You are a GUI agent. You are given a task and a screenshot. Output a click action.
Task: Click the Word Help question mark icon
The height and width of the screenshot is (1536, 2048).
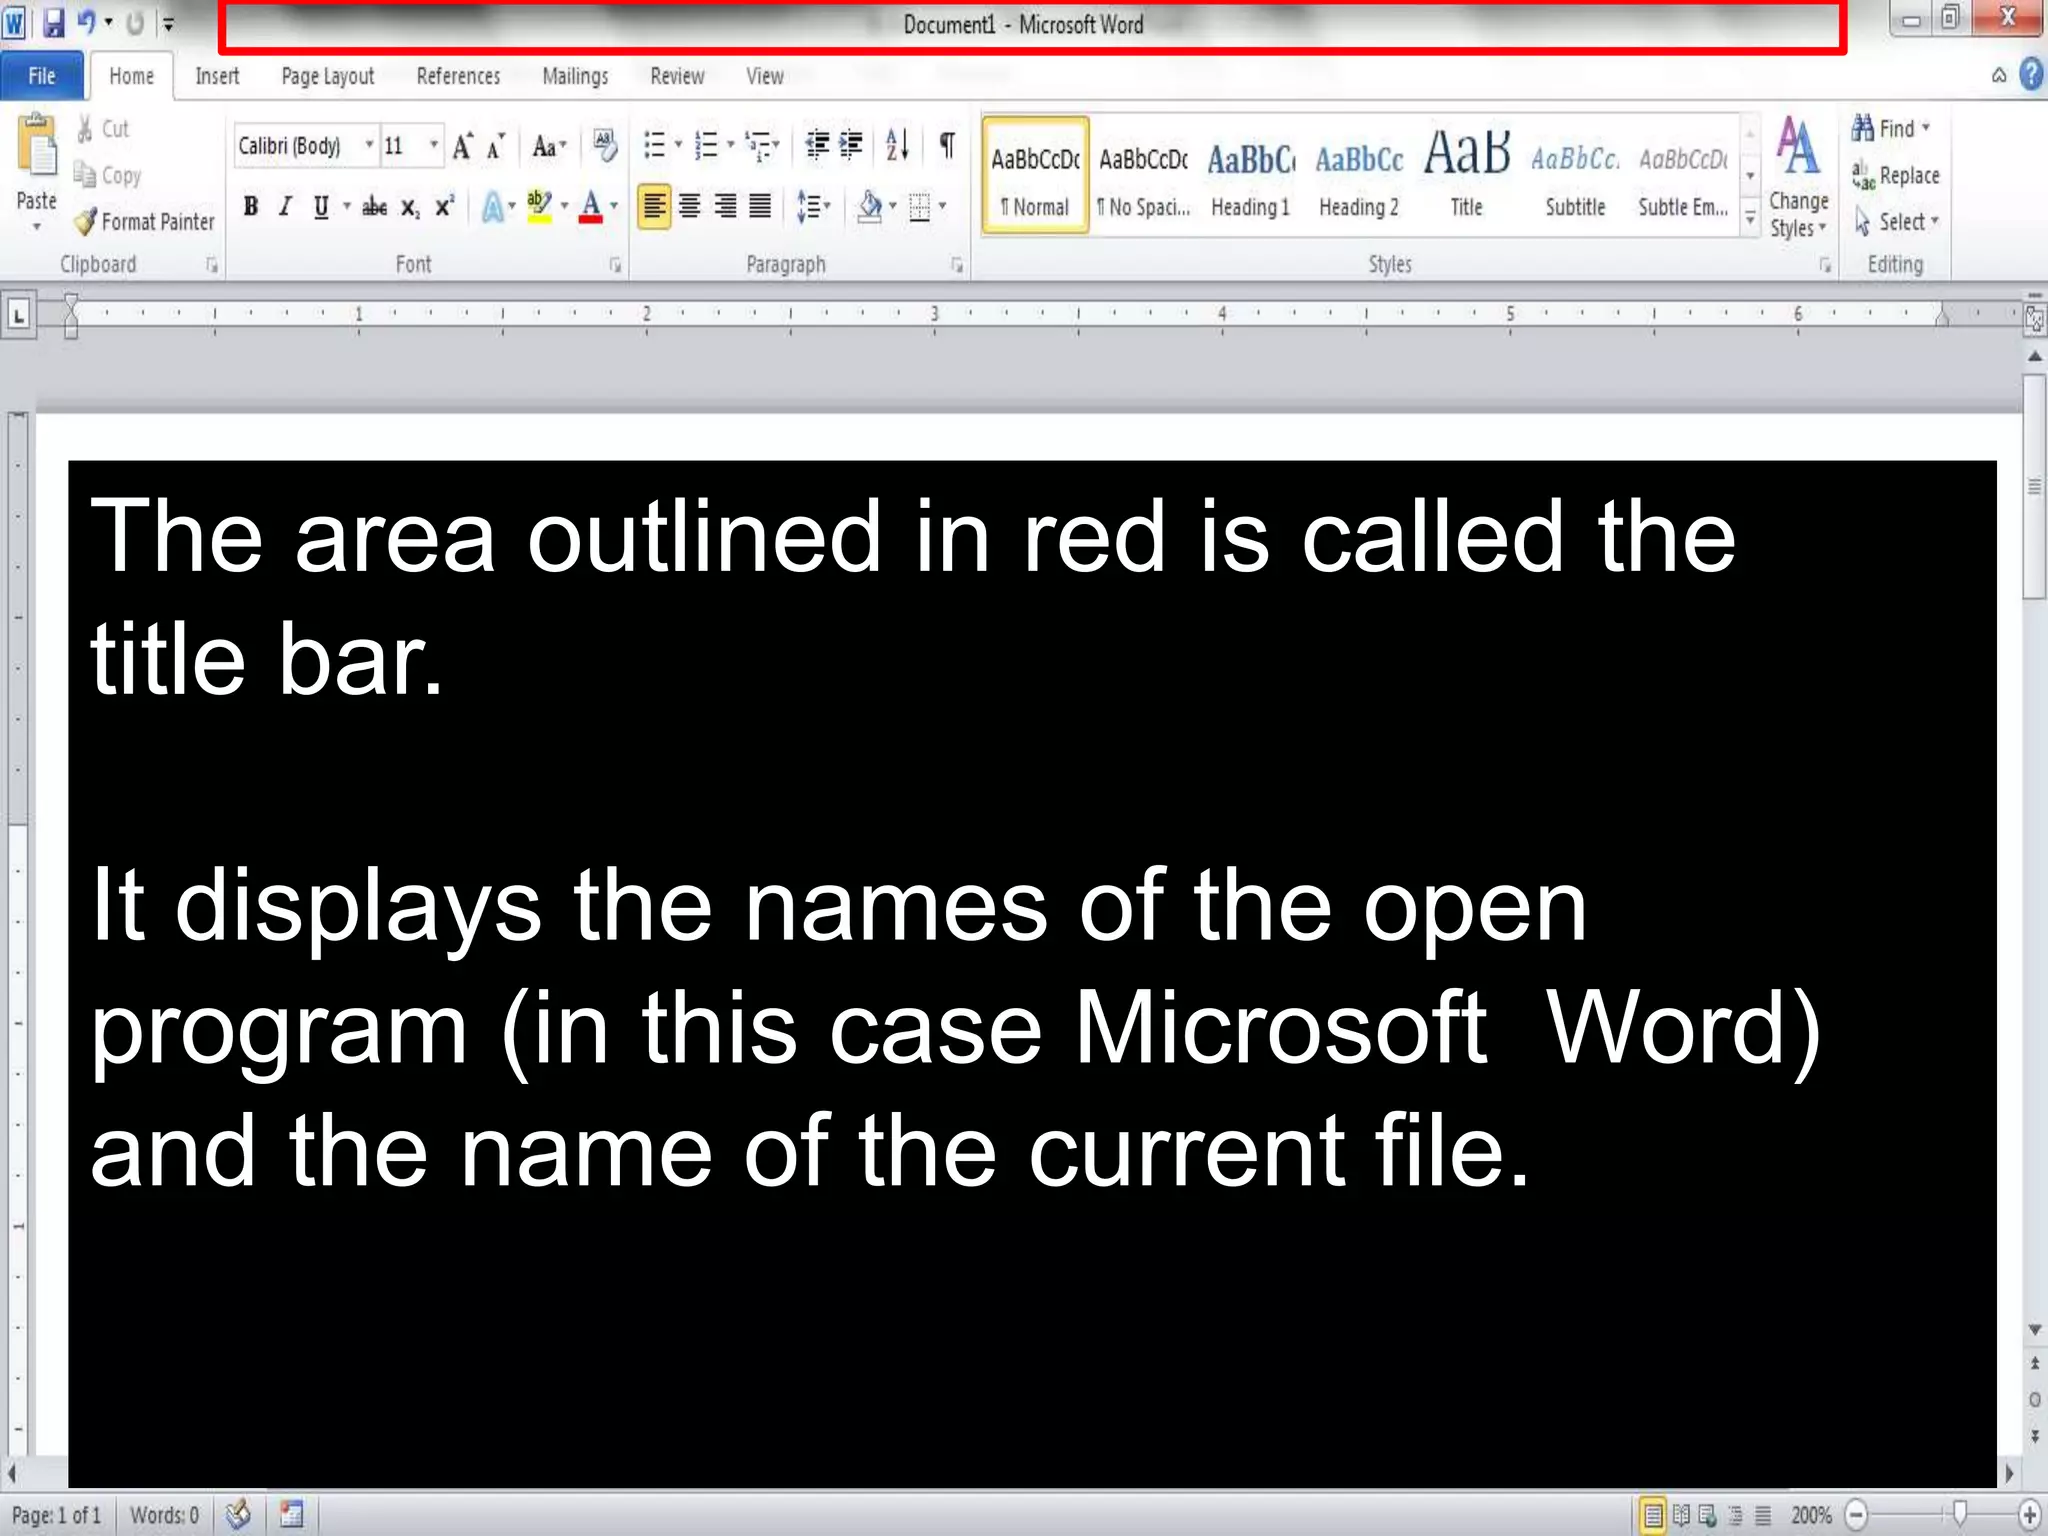tap(2031, 75)
